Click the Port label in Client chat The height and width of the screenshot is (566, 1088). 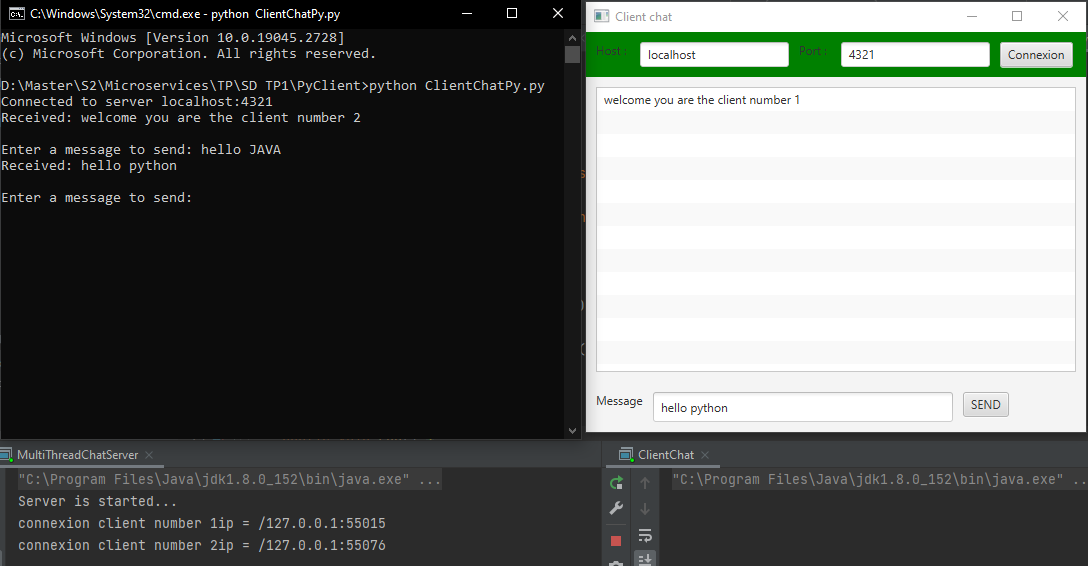click(813, 51)
